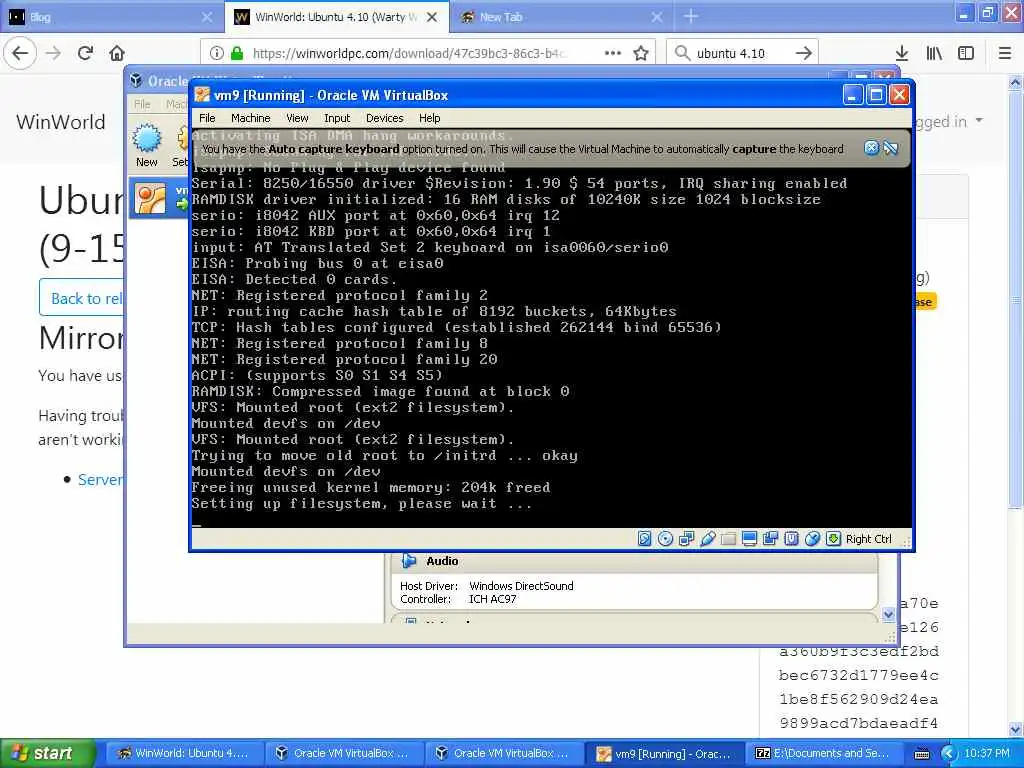
Task: Open the Firefox hamburger menu
Action: [x=1005, y=53]
